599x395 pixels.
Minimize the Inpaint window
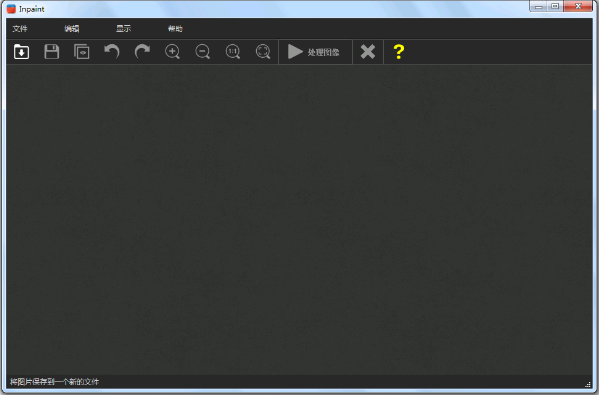click(x=539, y=6)
